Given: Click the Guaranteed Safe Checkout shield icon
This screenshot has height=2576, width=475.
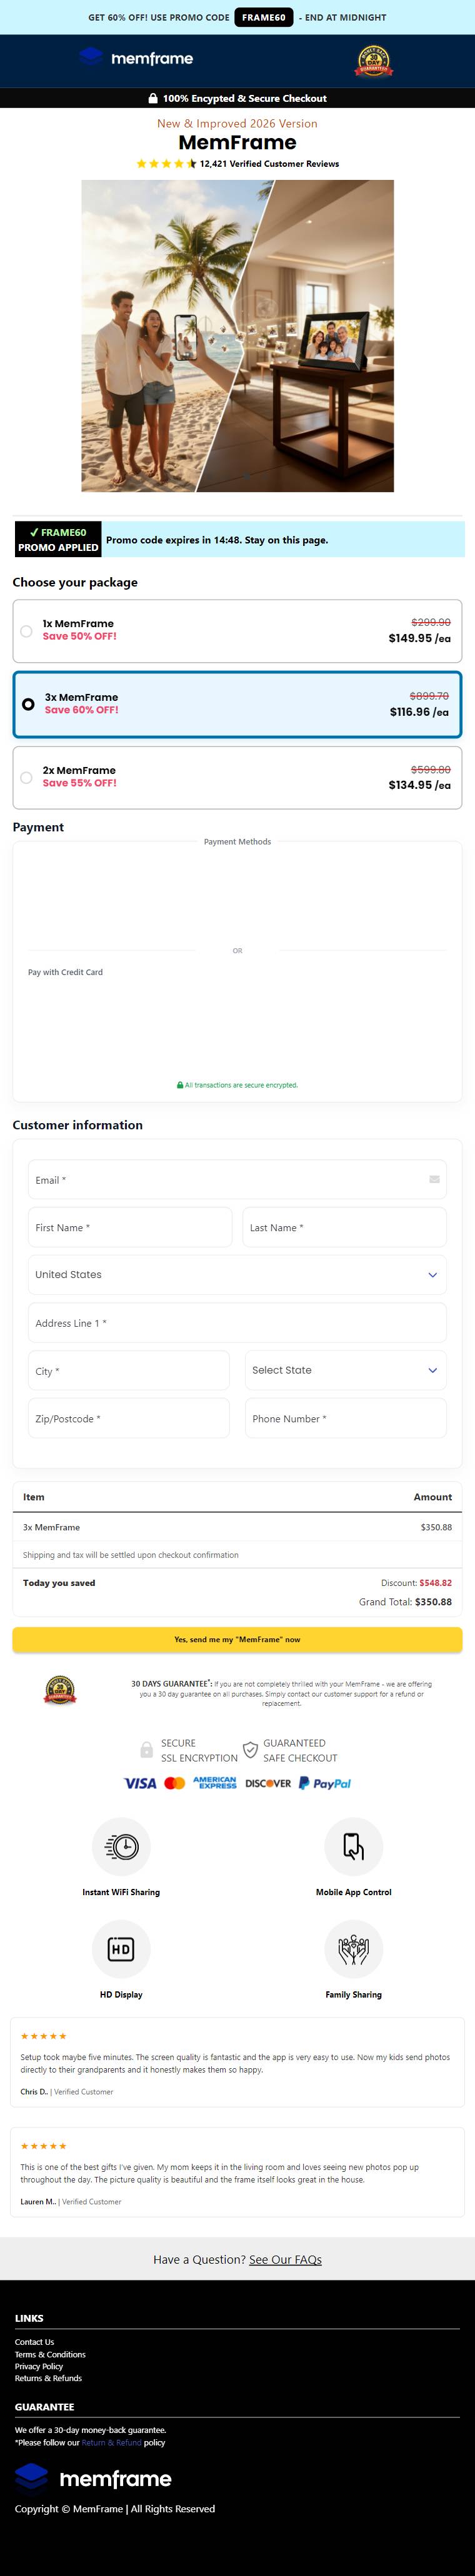Looking at the screenshot, I should (250, 1751).
